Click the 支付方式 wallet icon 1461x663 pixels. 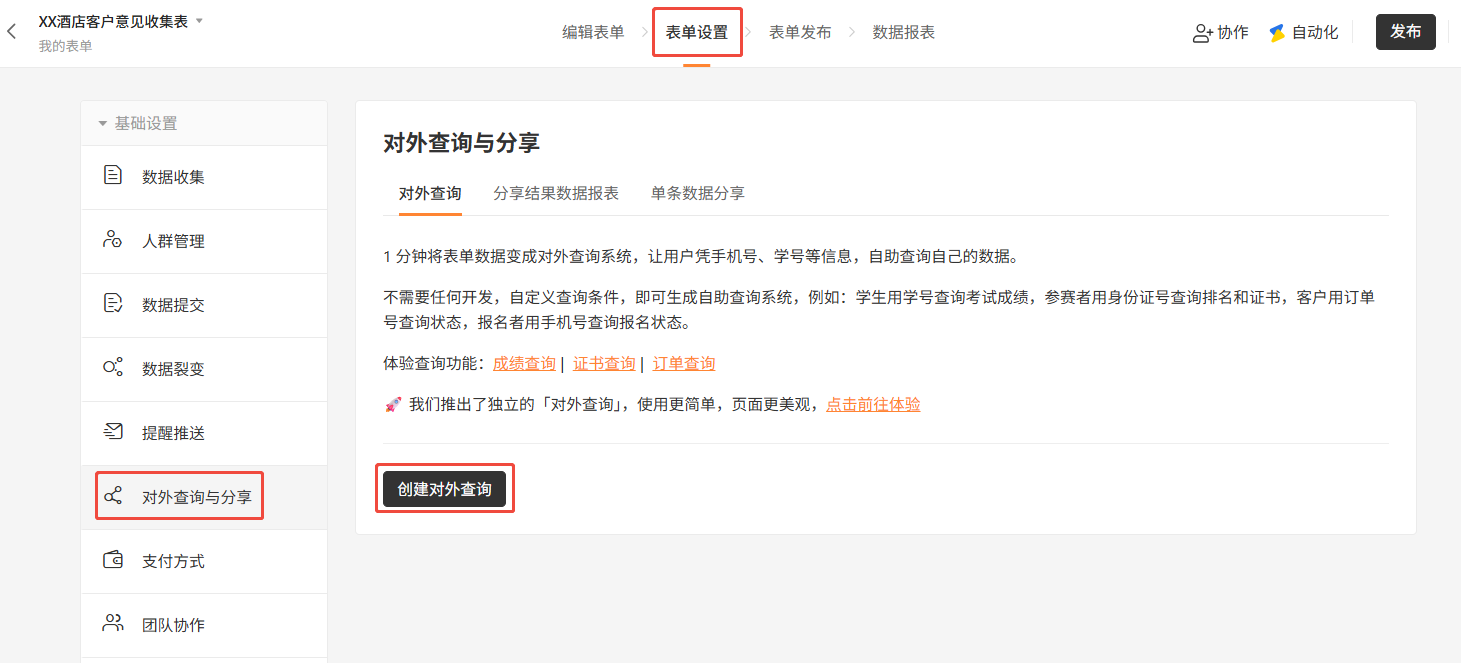[x=113, y=560]
